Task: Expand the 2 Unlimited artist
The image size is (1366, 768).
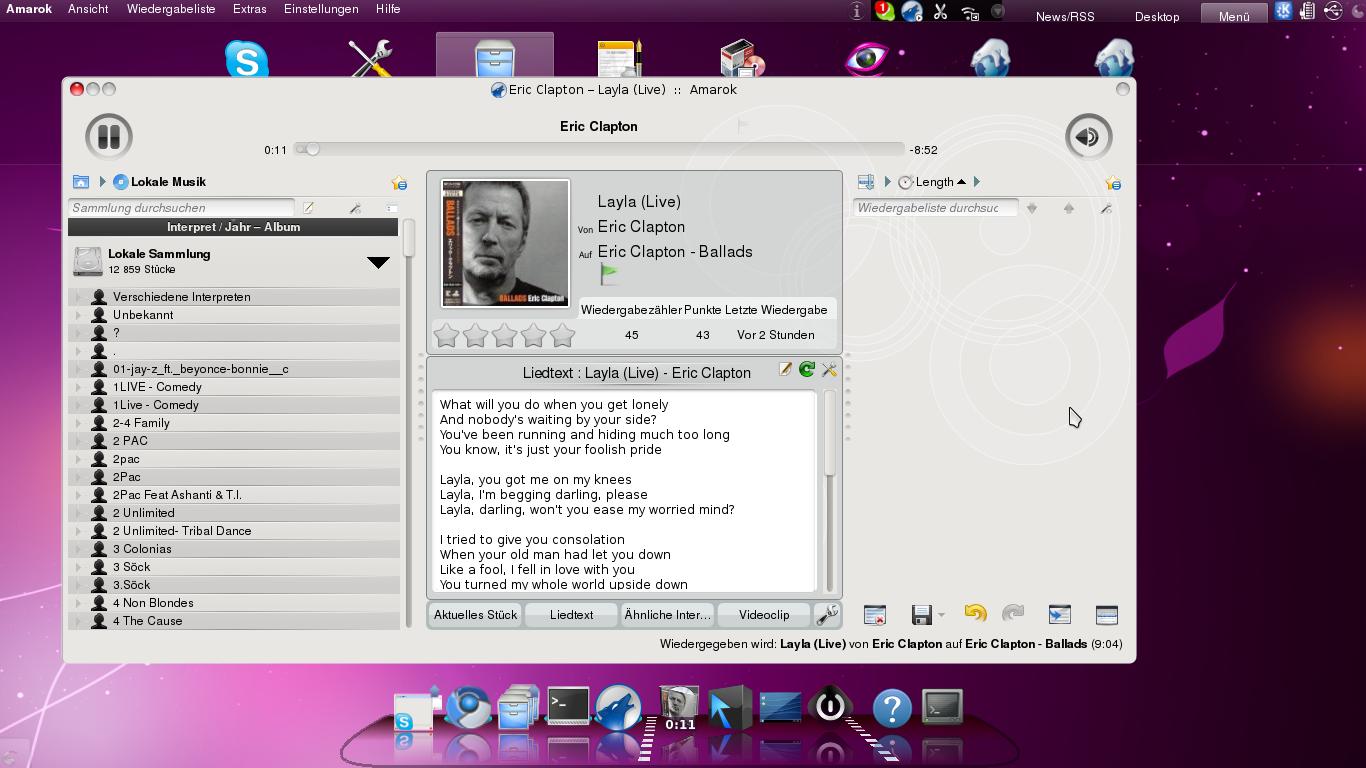Action: click(x=79, y=513)
